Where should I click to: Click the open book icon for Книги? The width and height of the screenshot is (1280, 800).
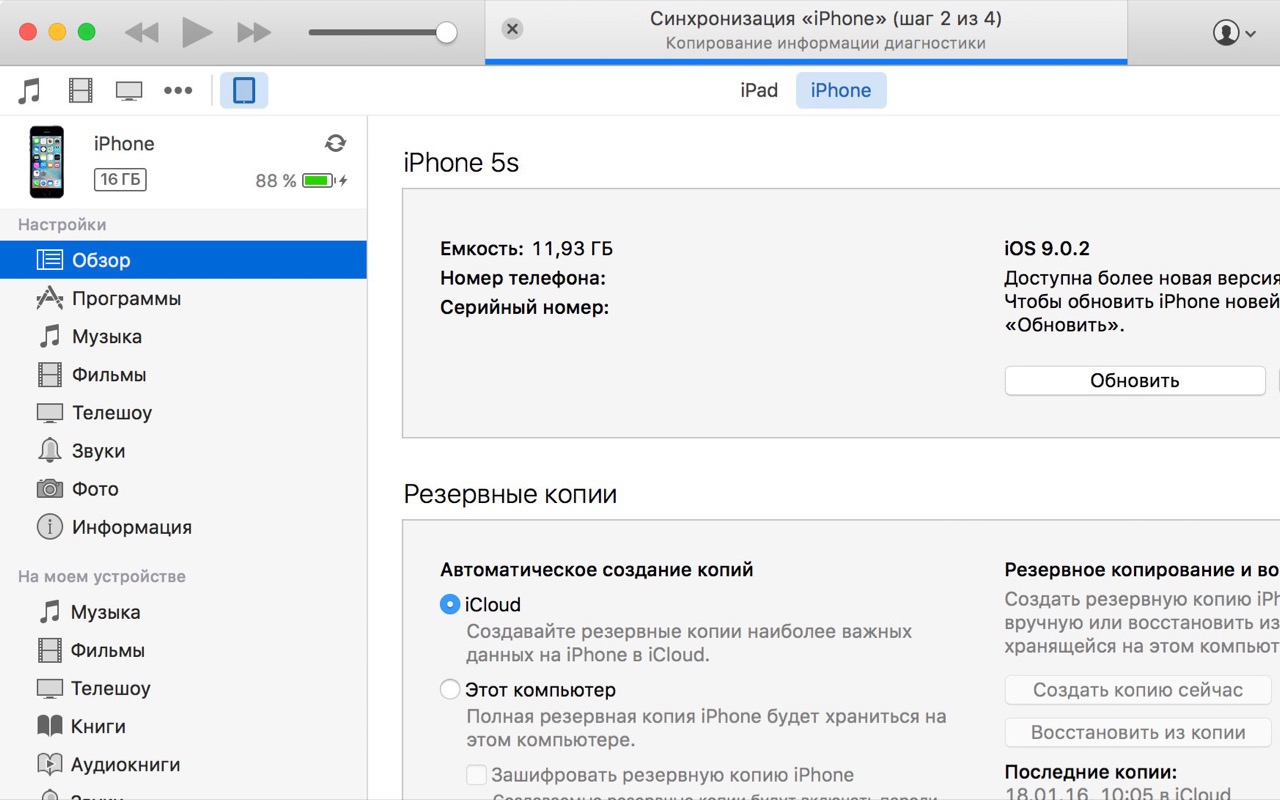click(x=49, y=726)
